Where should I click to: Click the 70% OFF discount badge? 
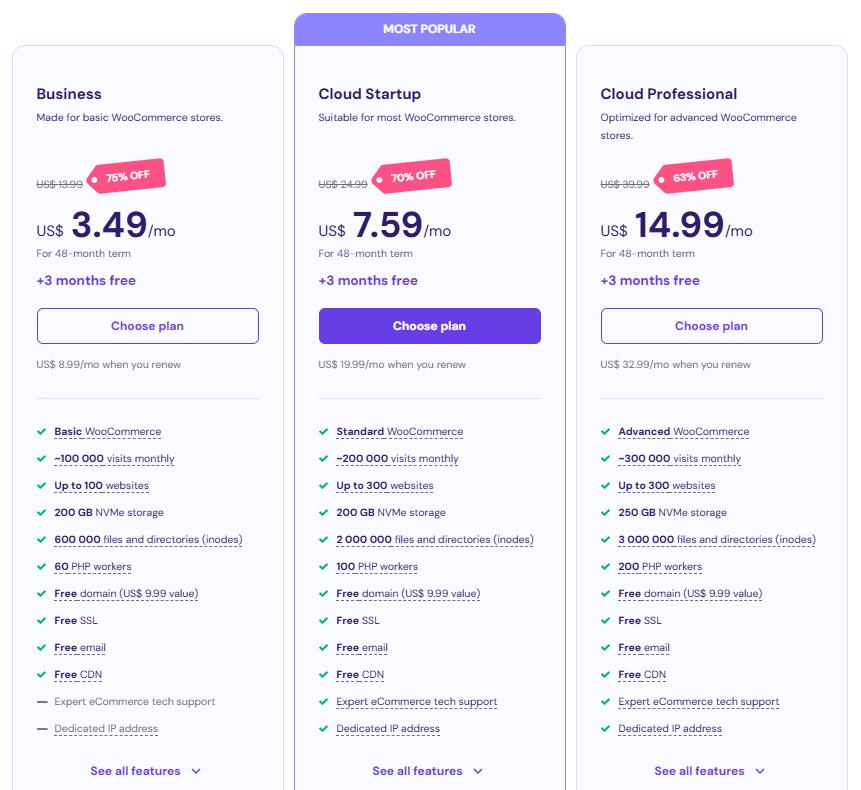[x=412, y=177]
